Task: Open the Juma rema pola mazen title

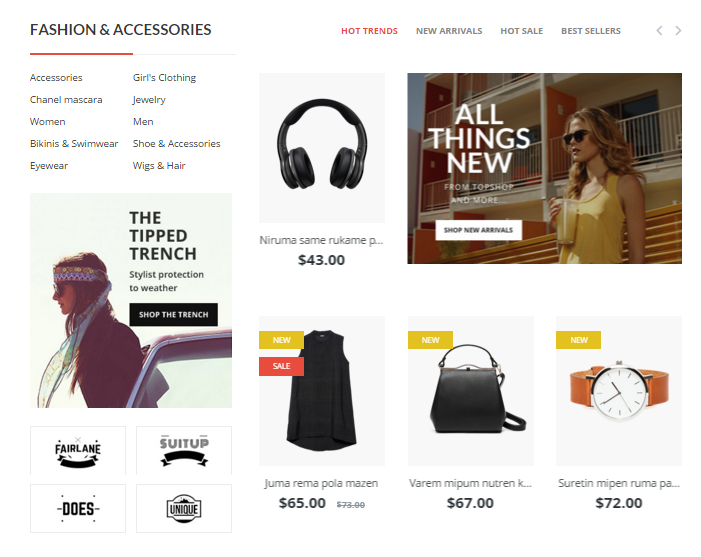Action: (321, 483)
